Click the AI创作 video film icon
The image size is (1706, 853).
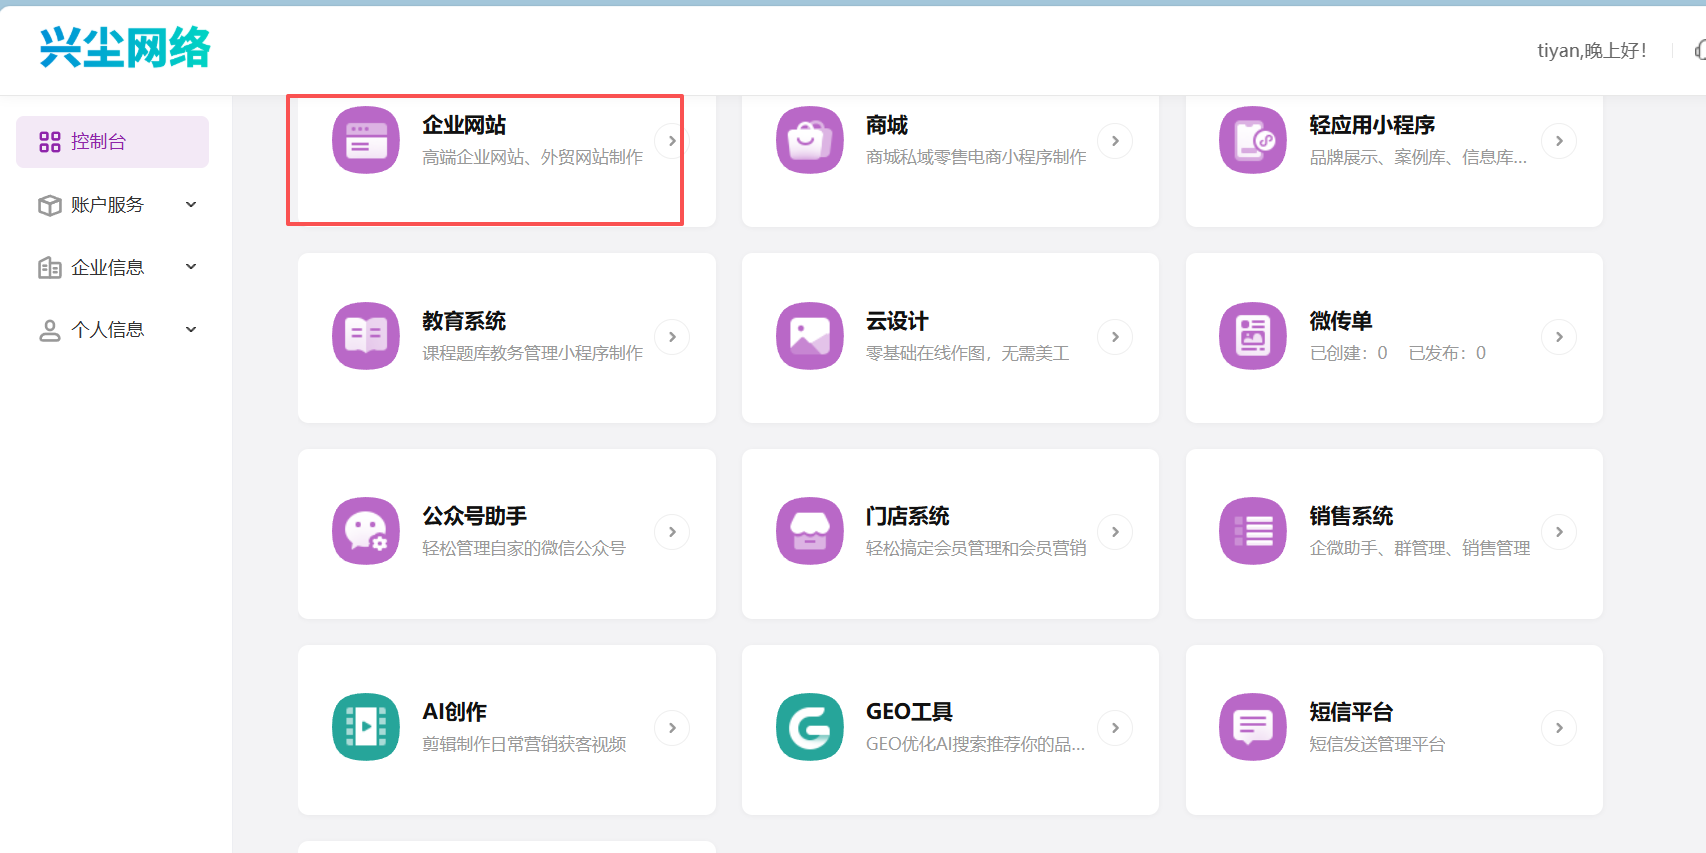click(x=366, y=727)
